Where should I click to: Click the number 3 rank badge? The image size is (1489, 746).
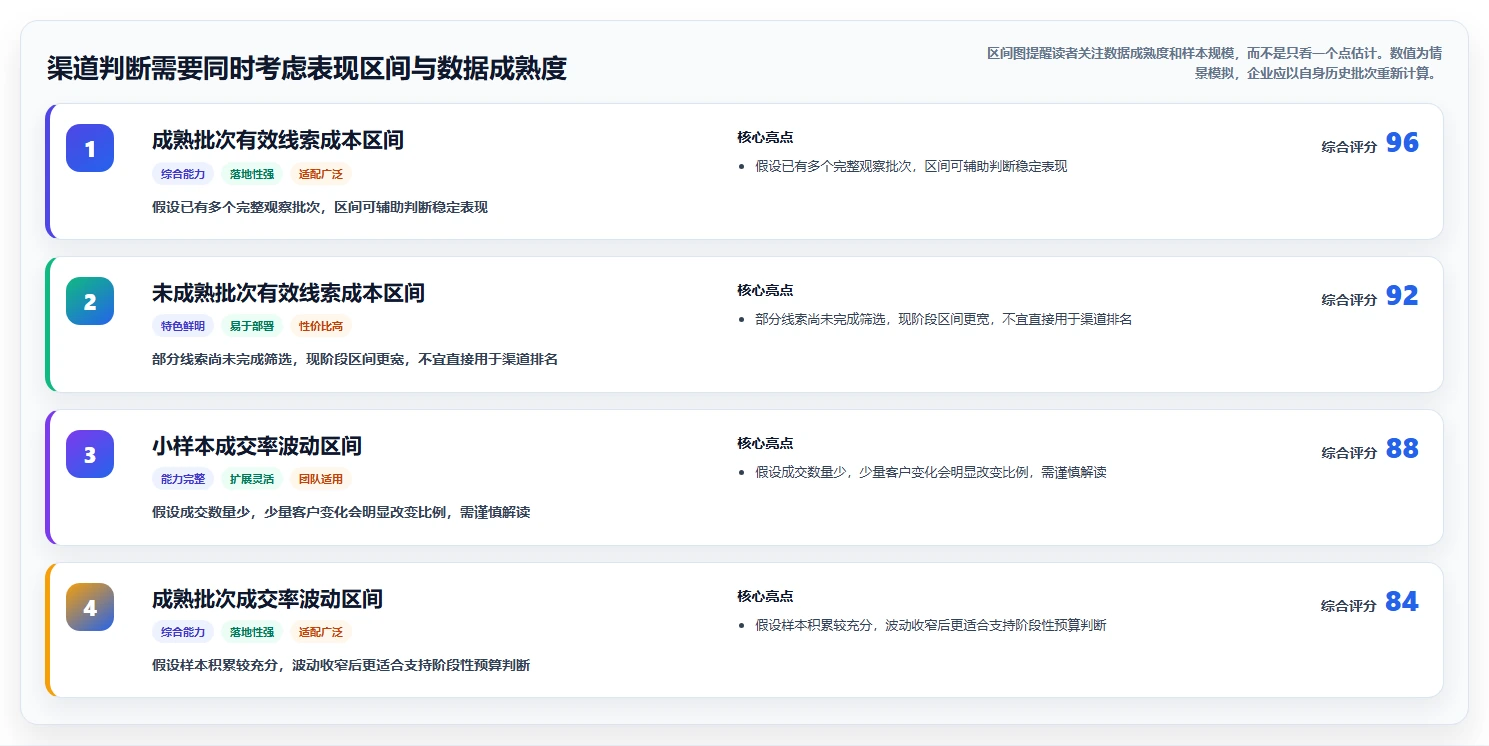90,454
